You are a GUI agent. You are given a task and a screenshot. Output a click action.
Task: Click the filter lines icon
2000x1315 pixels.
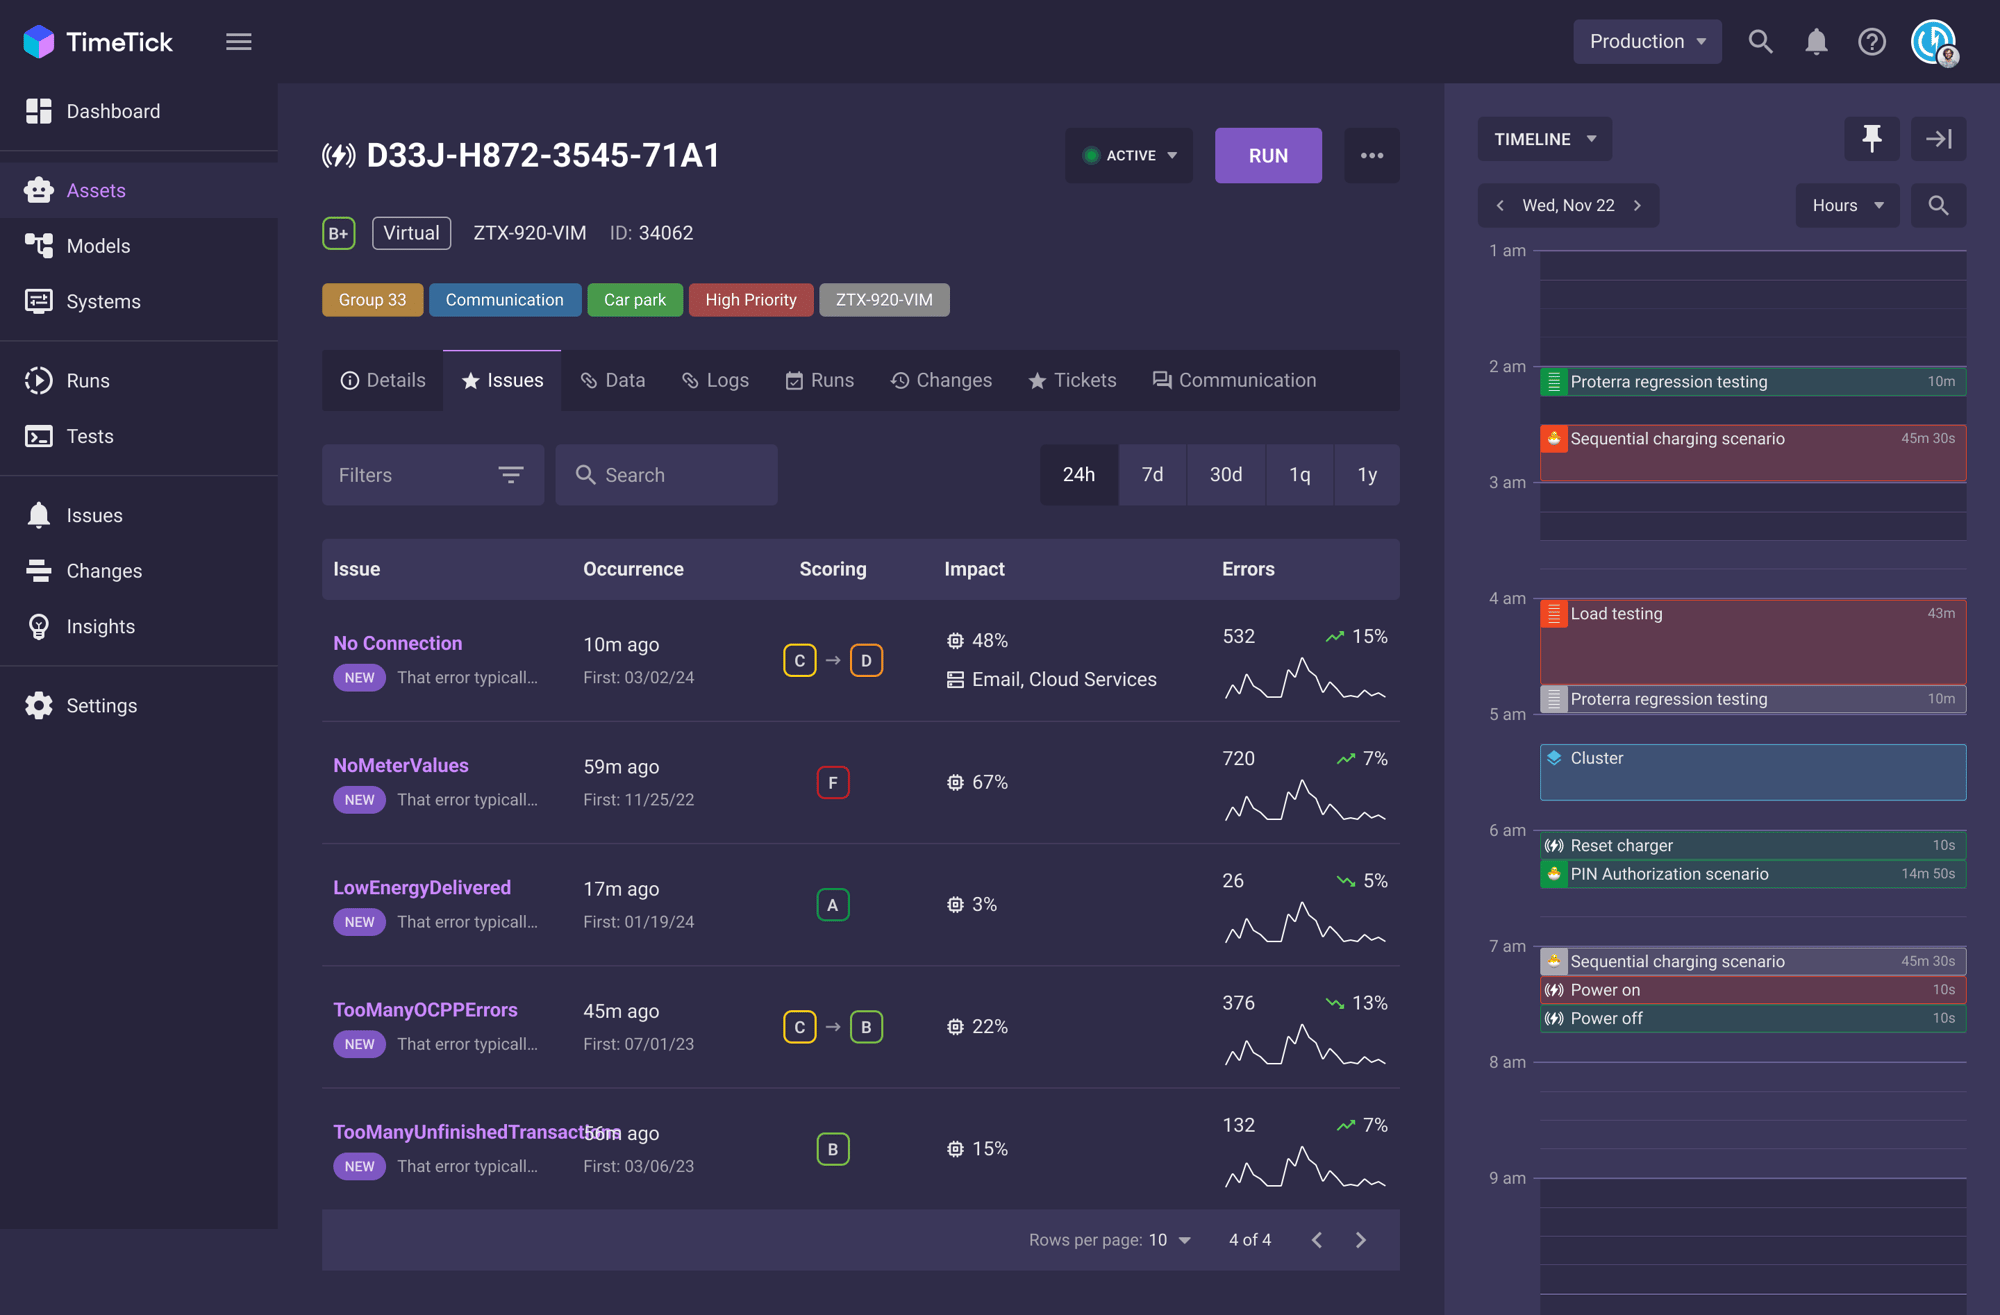pyautogui.click(x=511, y=475)
